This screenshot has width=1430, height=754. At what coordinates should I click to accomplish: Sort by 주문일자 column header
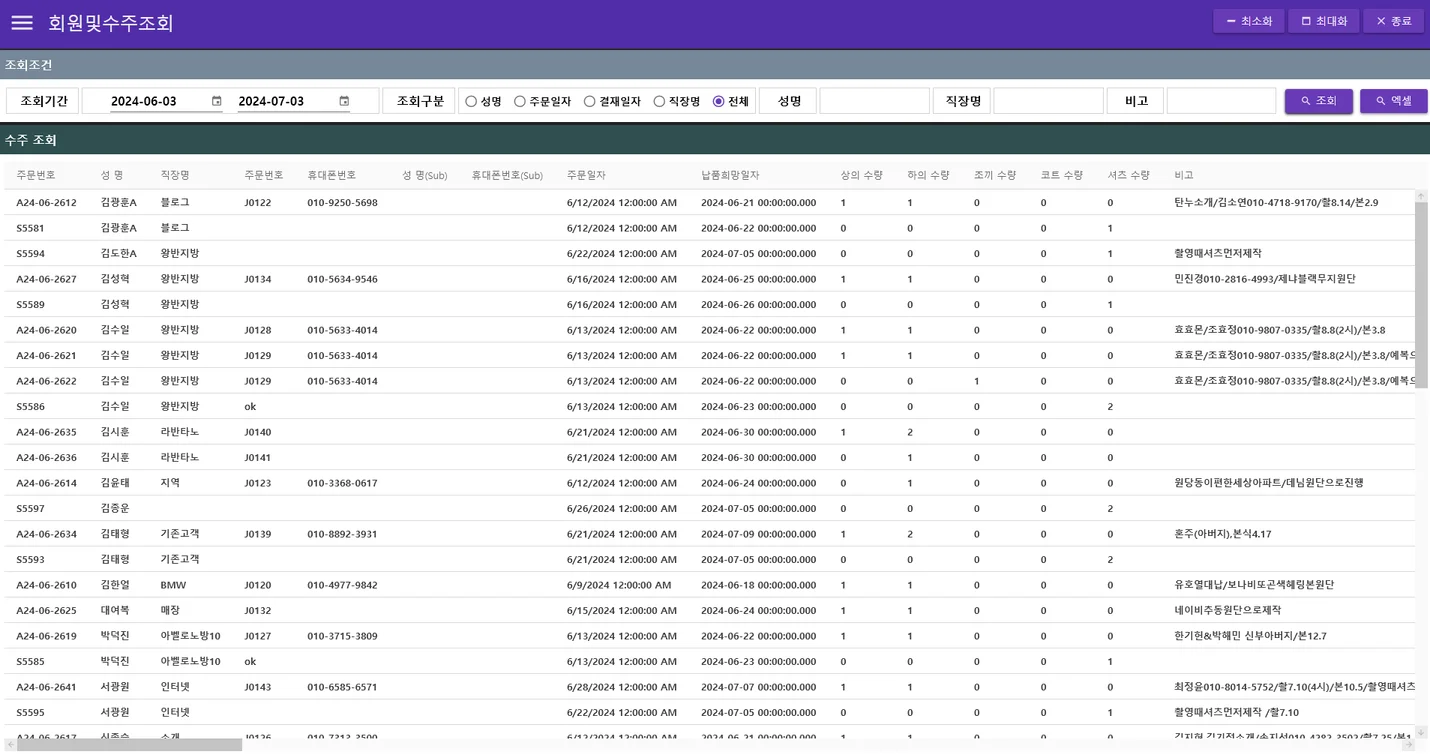[586, 175]
